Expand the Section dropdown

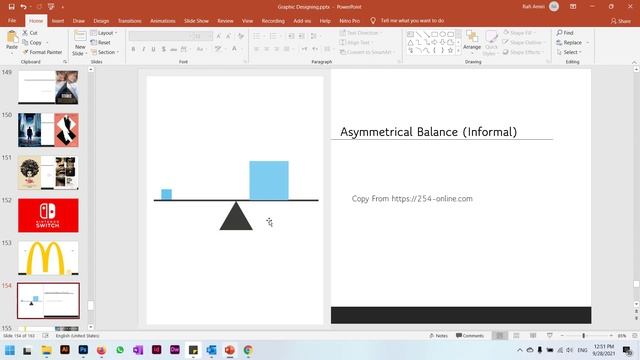pyautogui.click(x=105, y=52)
